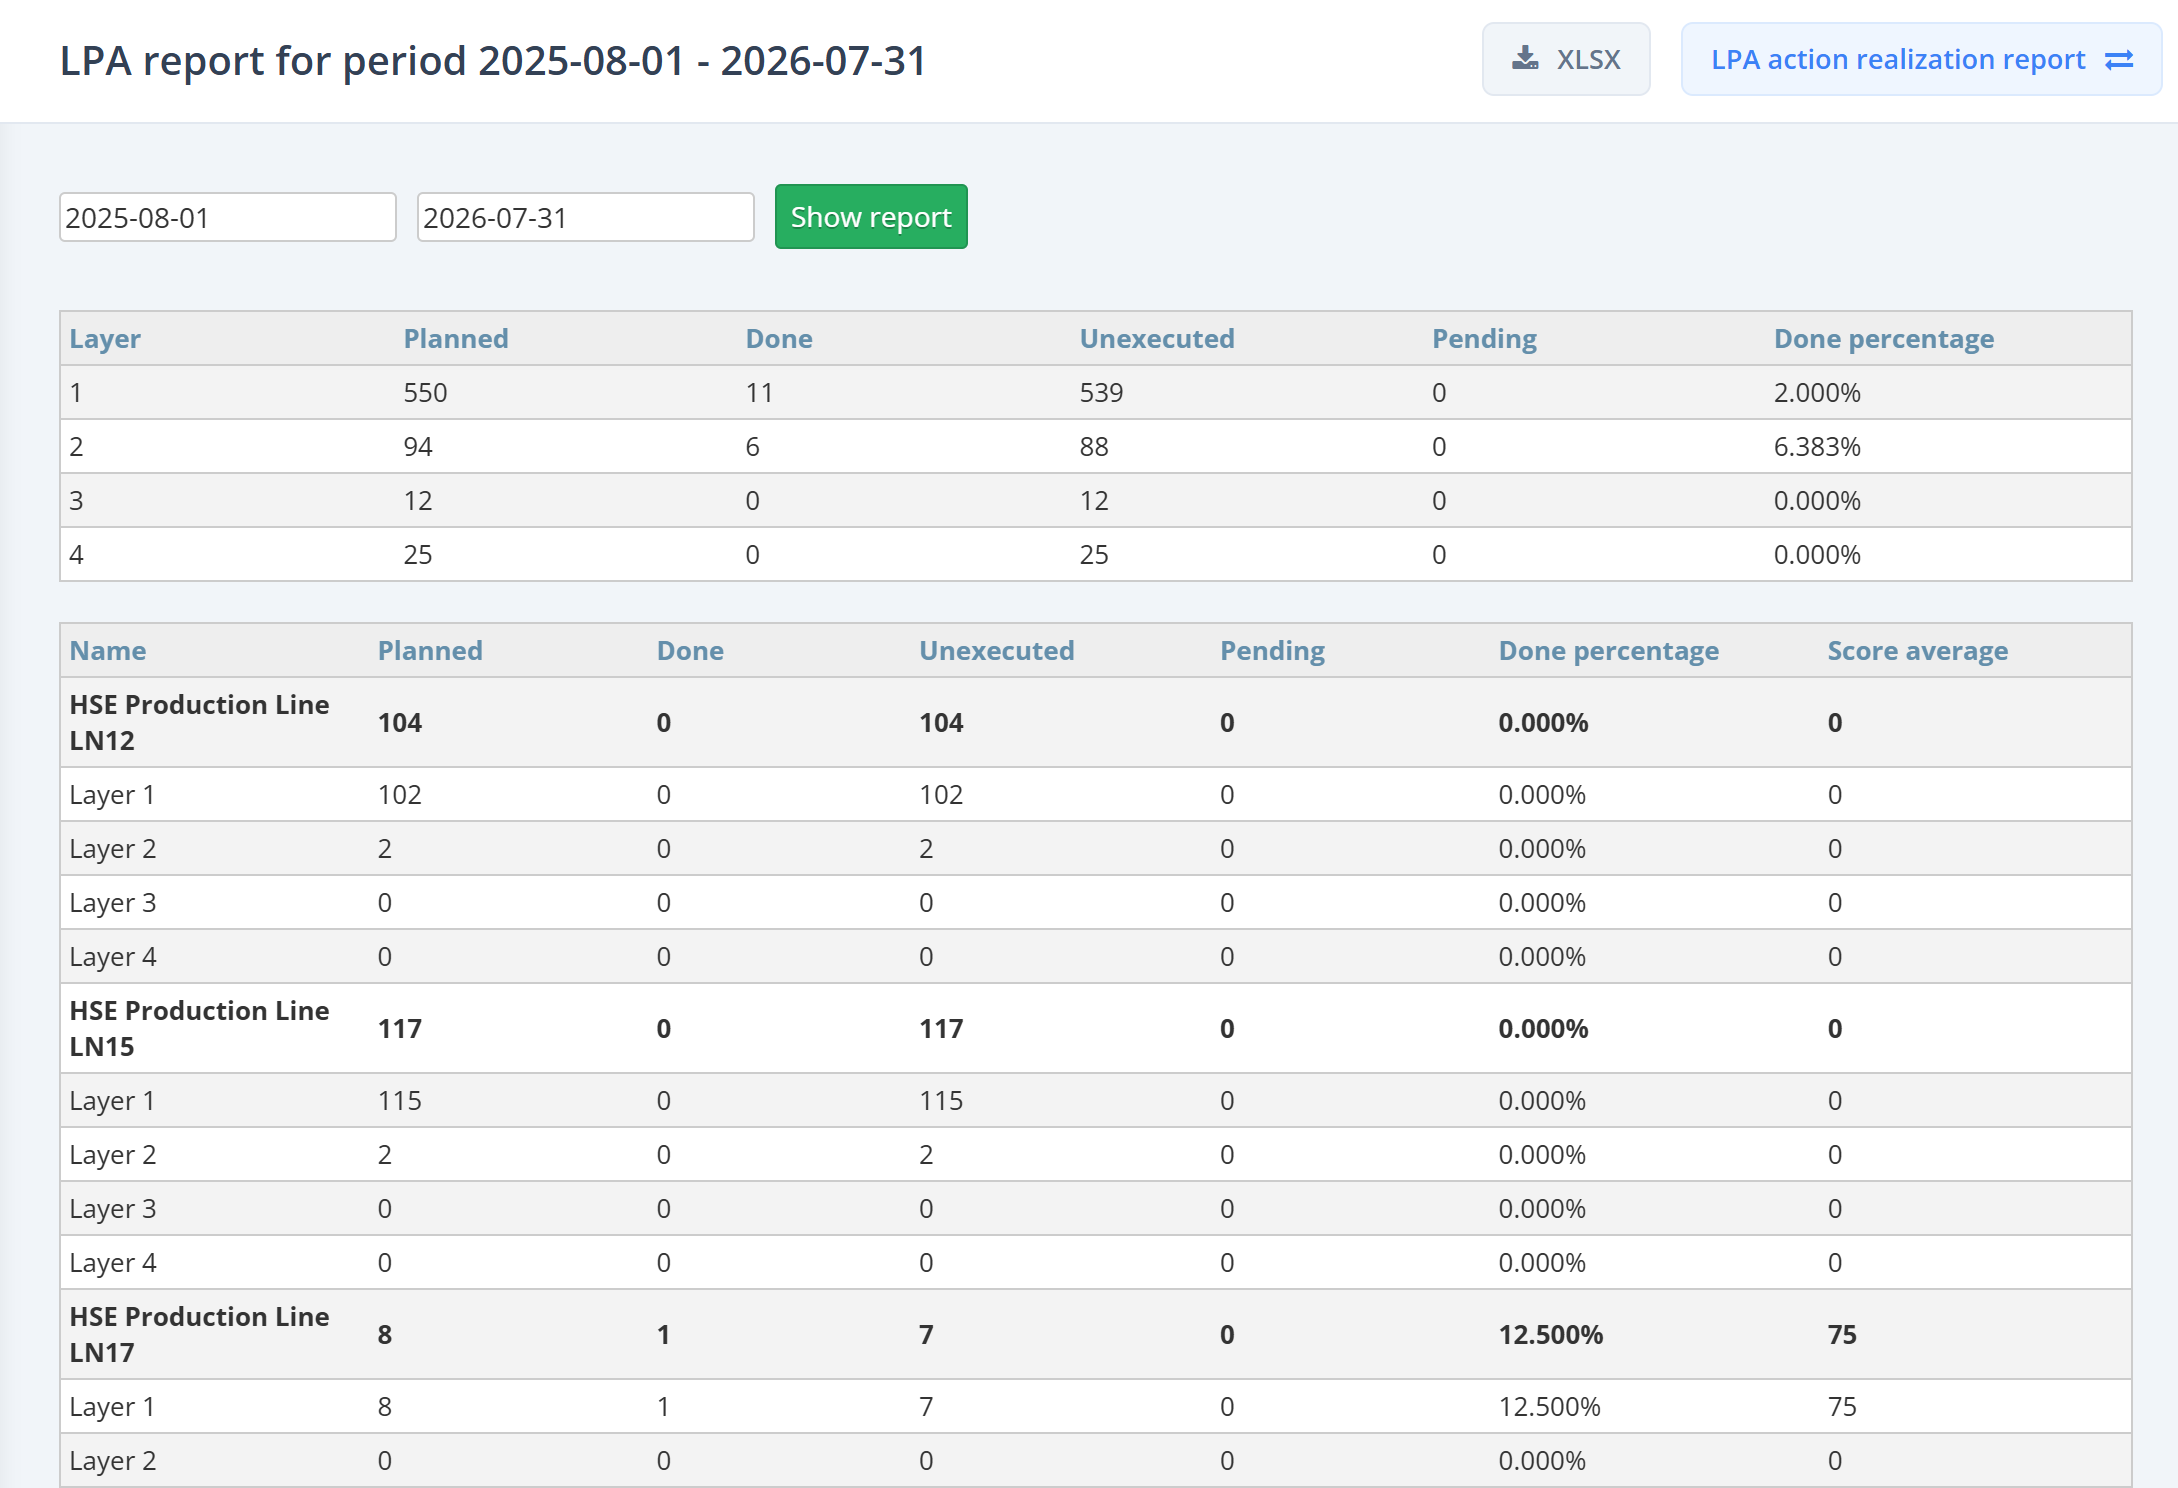Select planned value 94 for layer 2
This screenshot has height=1488, width=2178.
tap(418, 446)
